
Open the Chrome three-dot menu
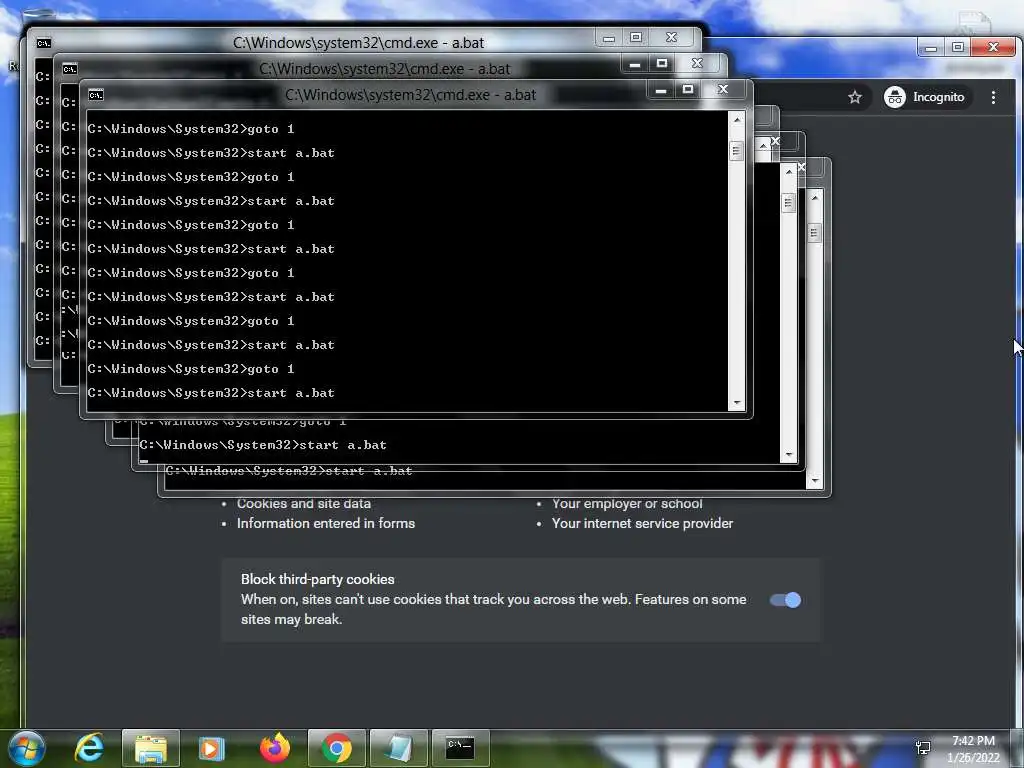point(993,97)
